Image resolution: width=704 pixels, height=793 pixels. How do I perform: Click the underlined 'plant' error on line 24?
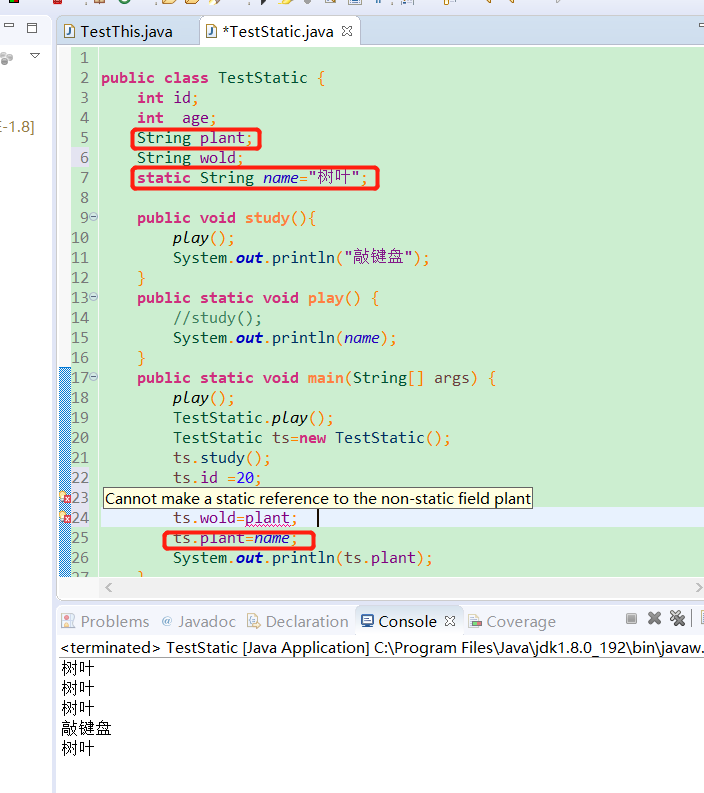(267, 518)
